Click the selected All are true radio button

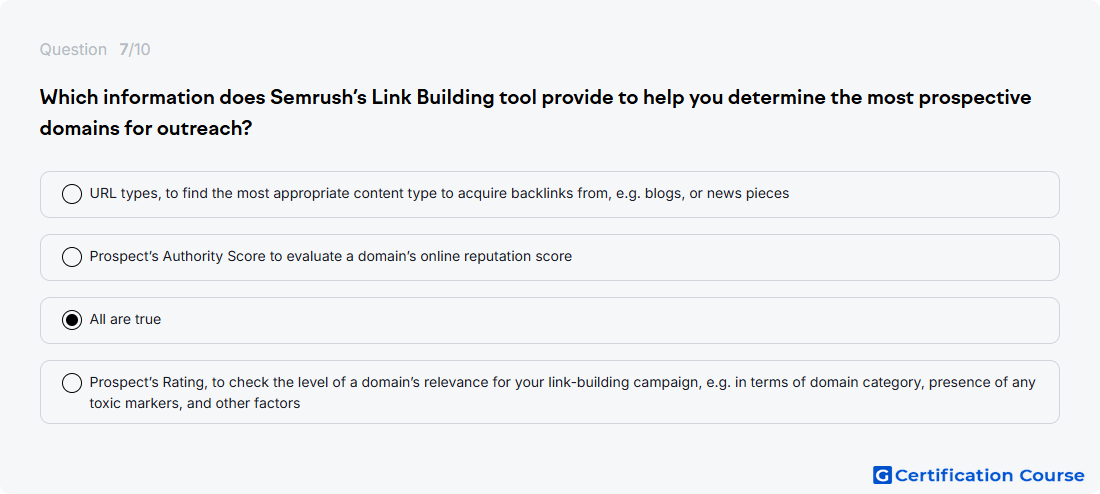72,320
